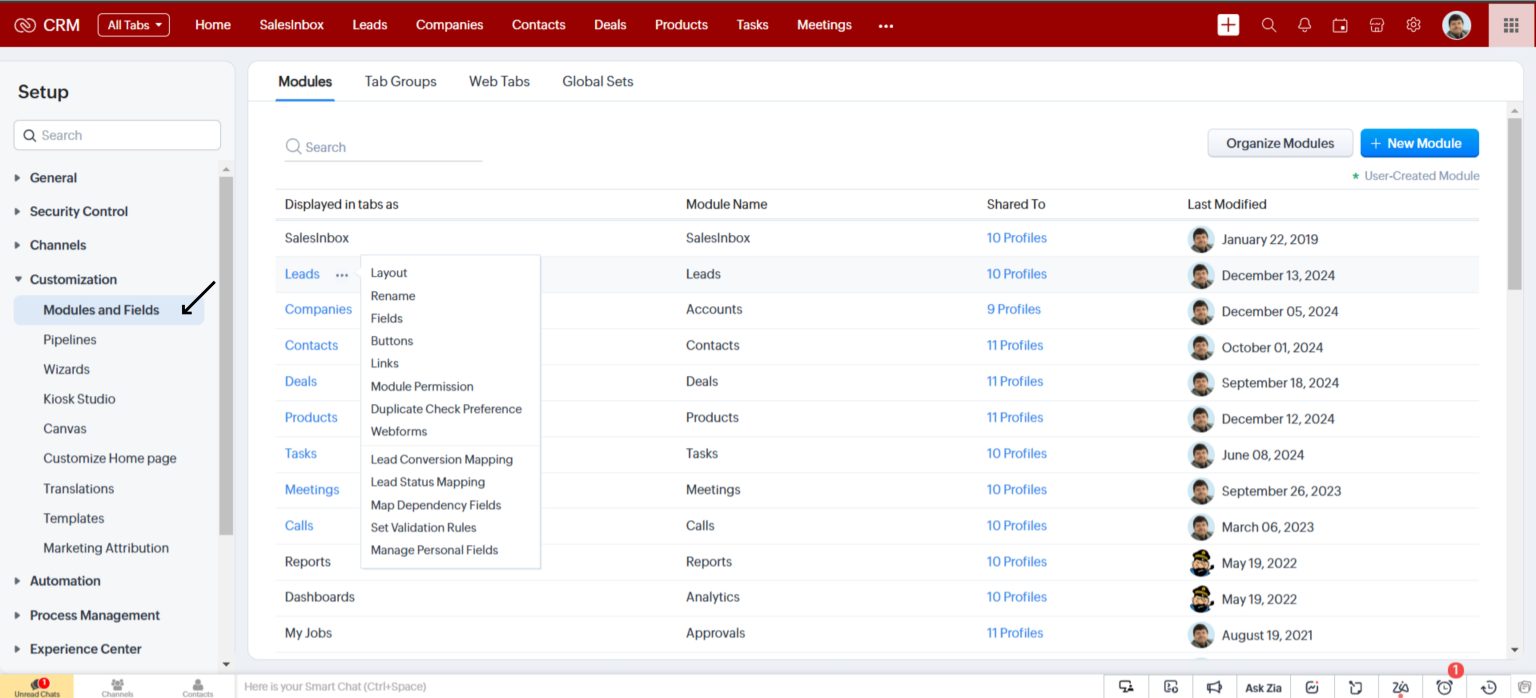The width and height of the screenshot is (1536, 698).
Task: Click the chart insights icon beside Ask Zia
Action: tap(1312, 687)
